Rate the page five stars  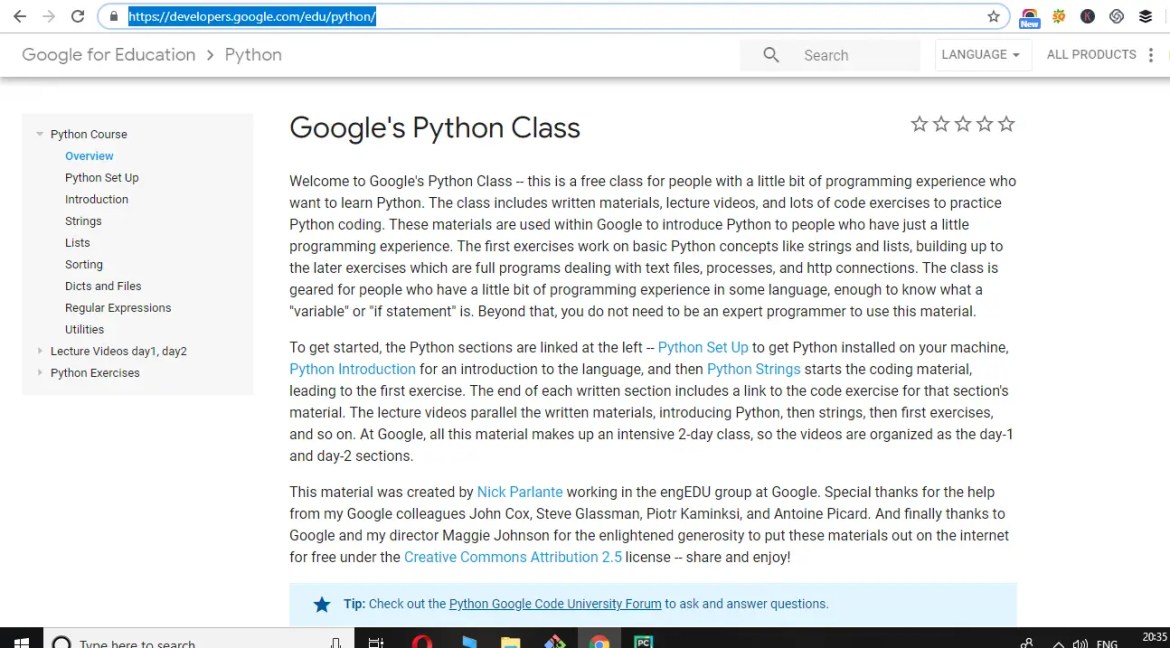1007,124
